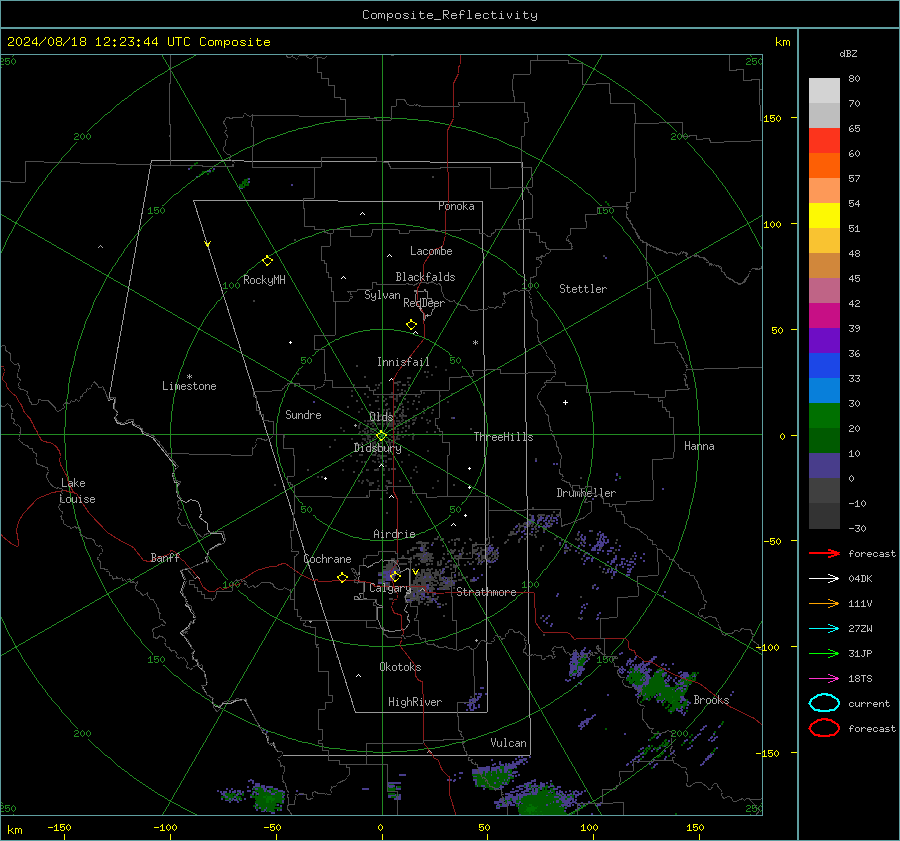Click the red forecast arrow icon
Viewport: 900px width, 841px height.
[824, 553]
